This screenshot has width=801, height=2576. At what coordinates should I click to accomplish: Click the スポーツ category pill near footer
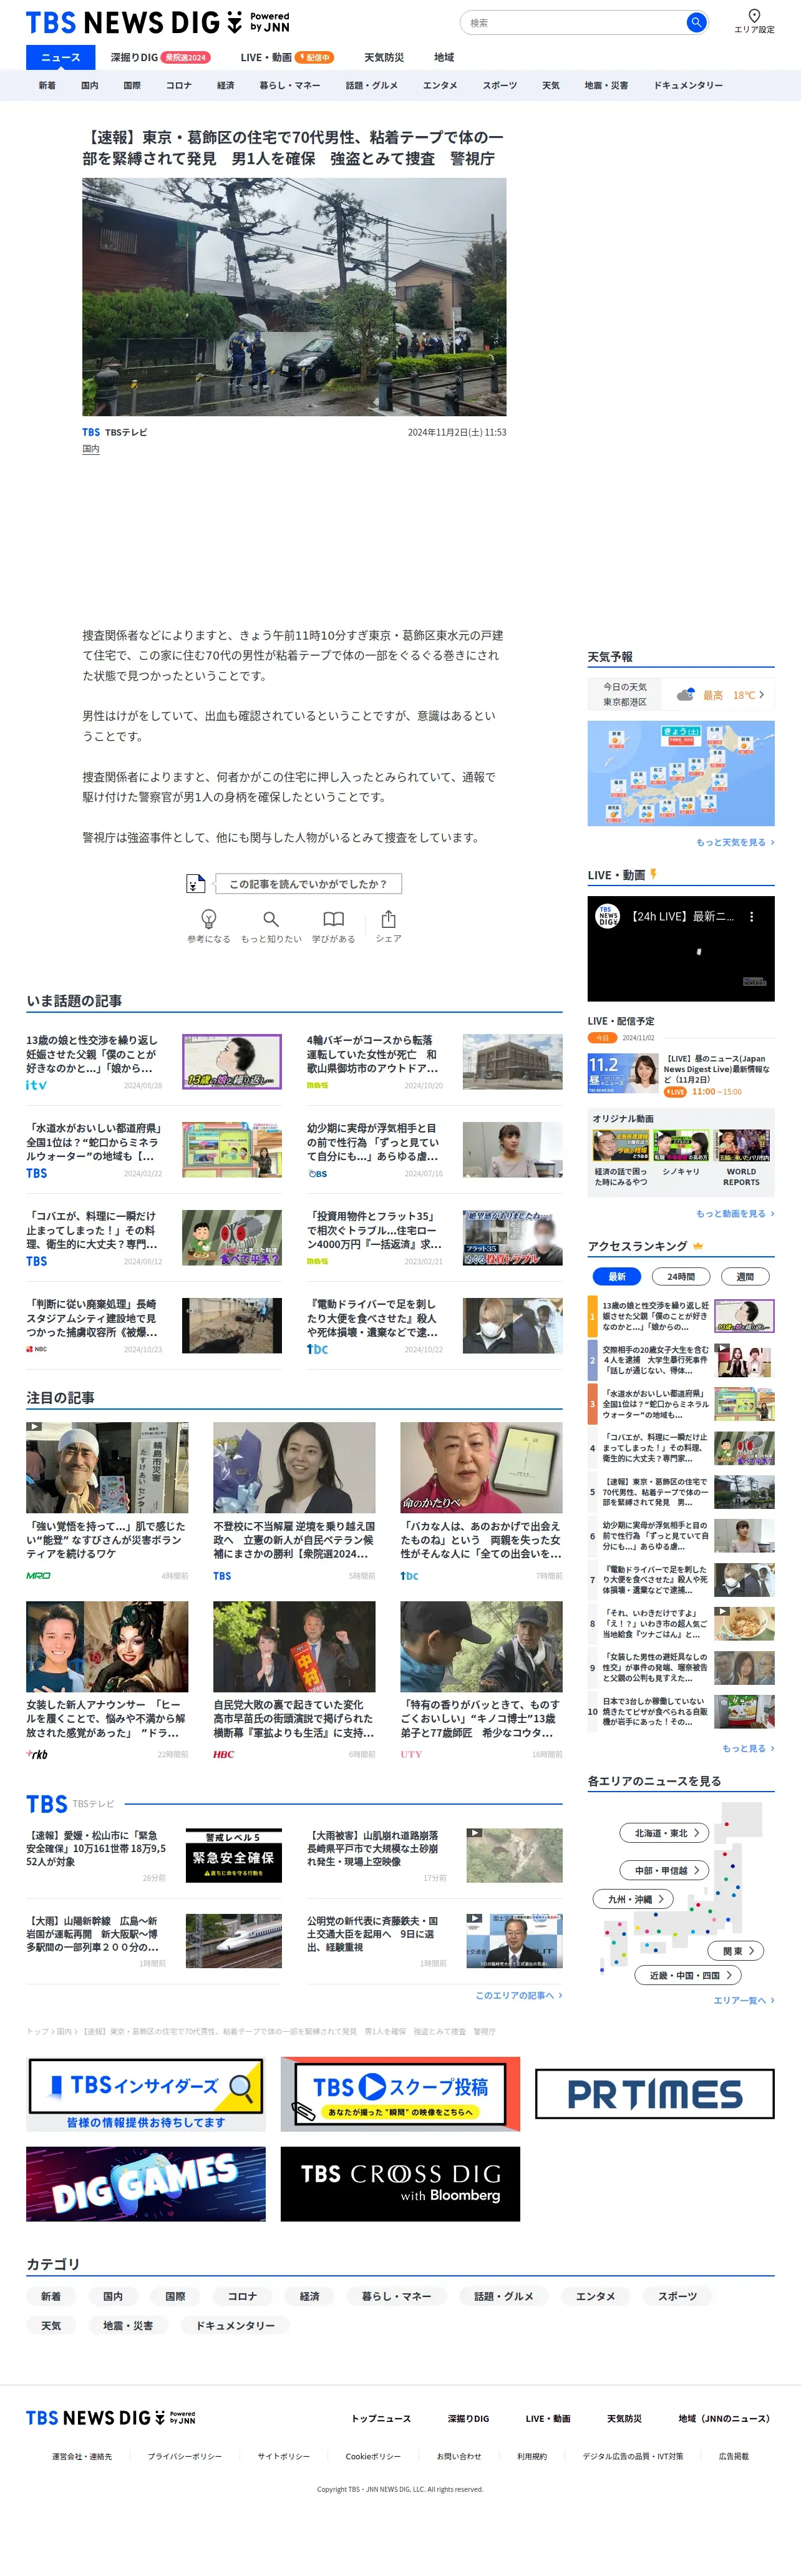(678, 2297)
